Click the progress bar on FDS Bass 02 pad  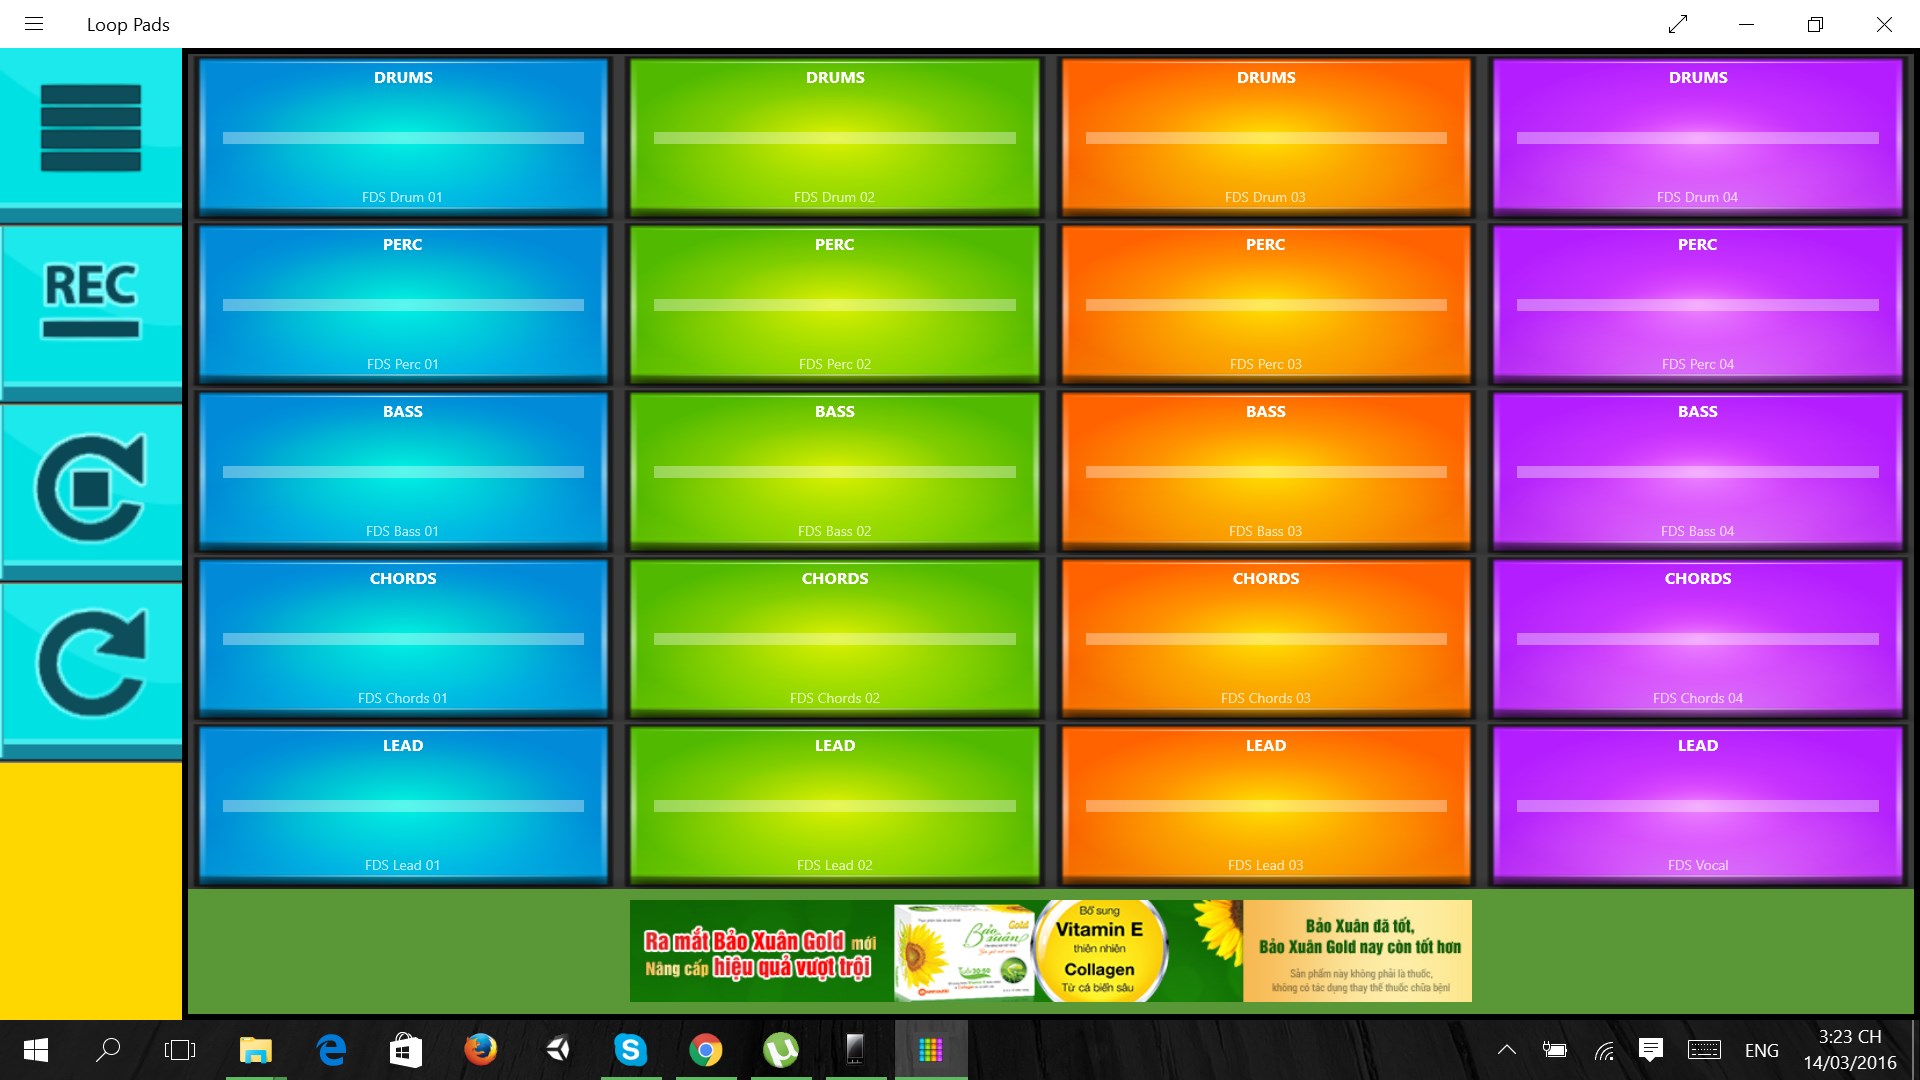pyautogui.click(x=834, y=470)
